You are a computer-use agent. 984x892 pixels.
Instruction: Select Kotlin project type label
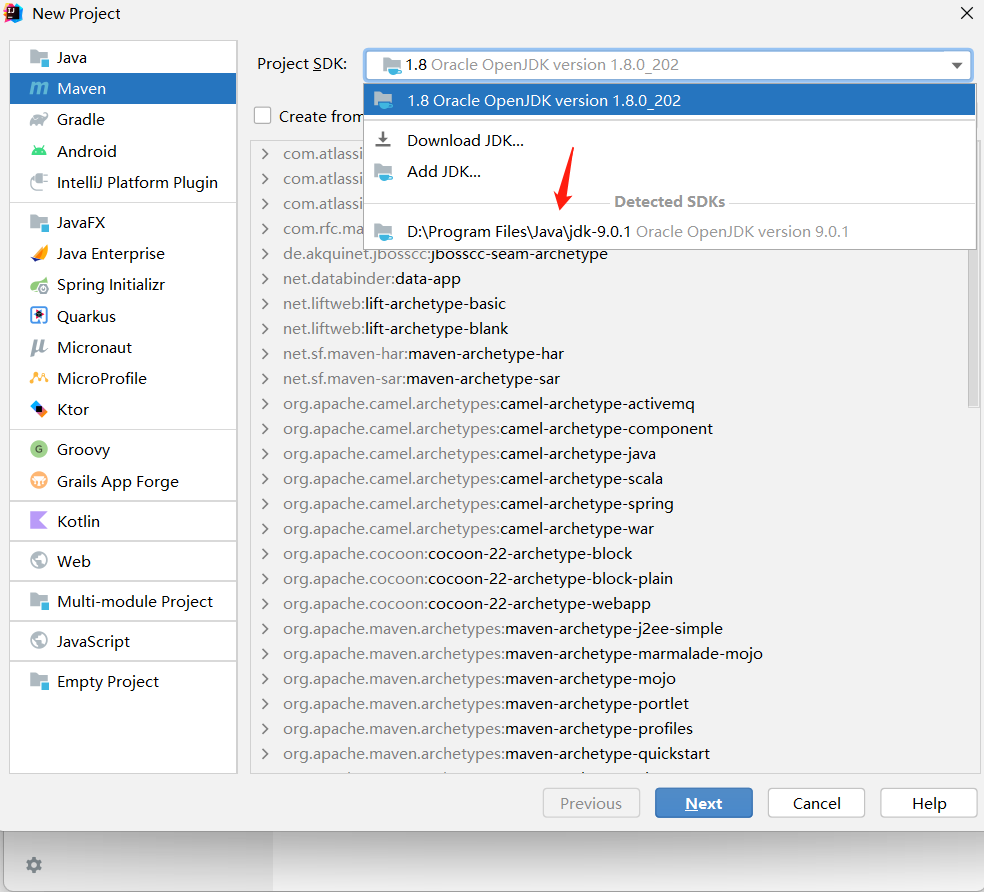(x=78, y=521)
